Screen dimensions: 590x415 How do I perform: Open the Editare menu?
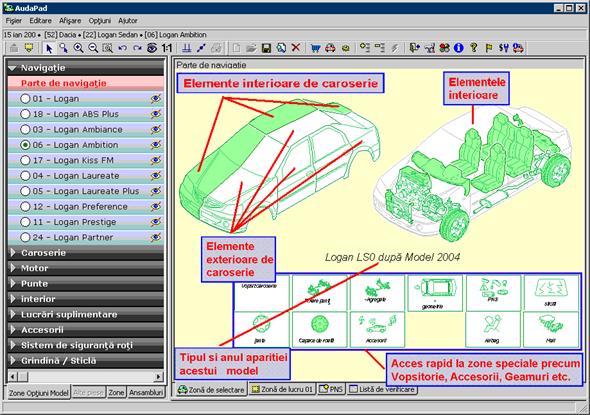pos(41,21)
